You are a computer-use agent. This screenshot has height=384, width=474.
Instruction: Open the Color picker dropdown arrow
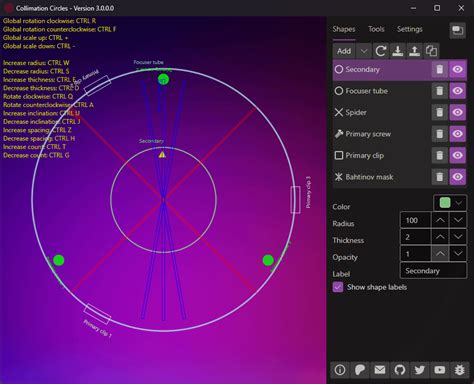tap(459, 203)
